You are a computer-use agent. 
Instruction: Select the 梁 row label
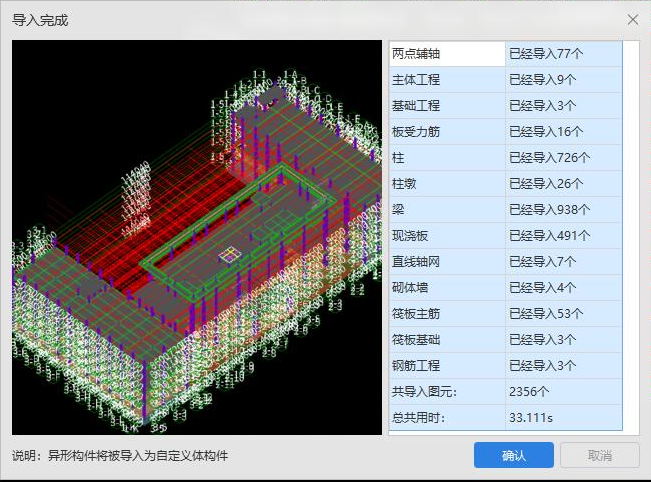(447, 210)
